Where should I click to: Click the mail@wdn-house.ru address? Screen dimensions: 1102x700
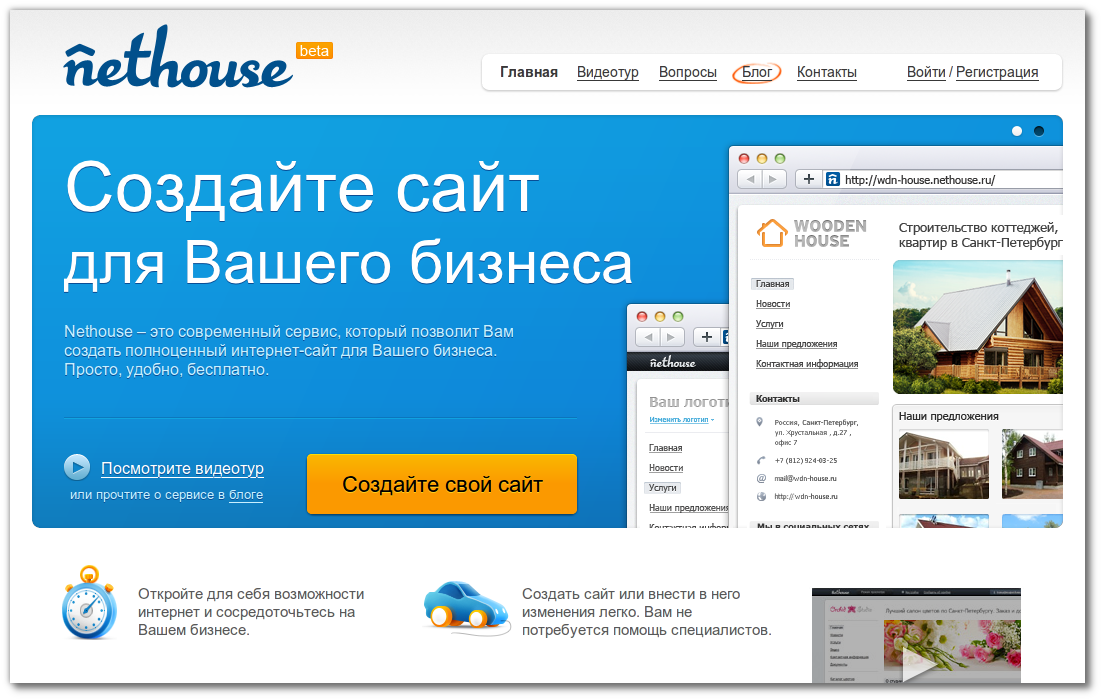tap(805, 479)
